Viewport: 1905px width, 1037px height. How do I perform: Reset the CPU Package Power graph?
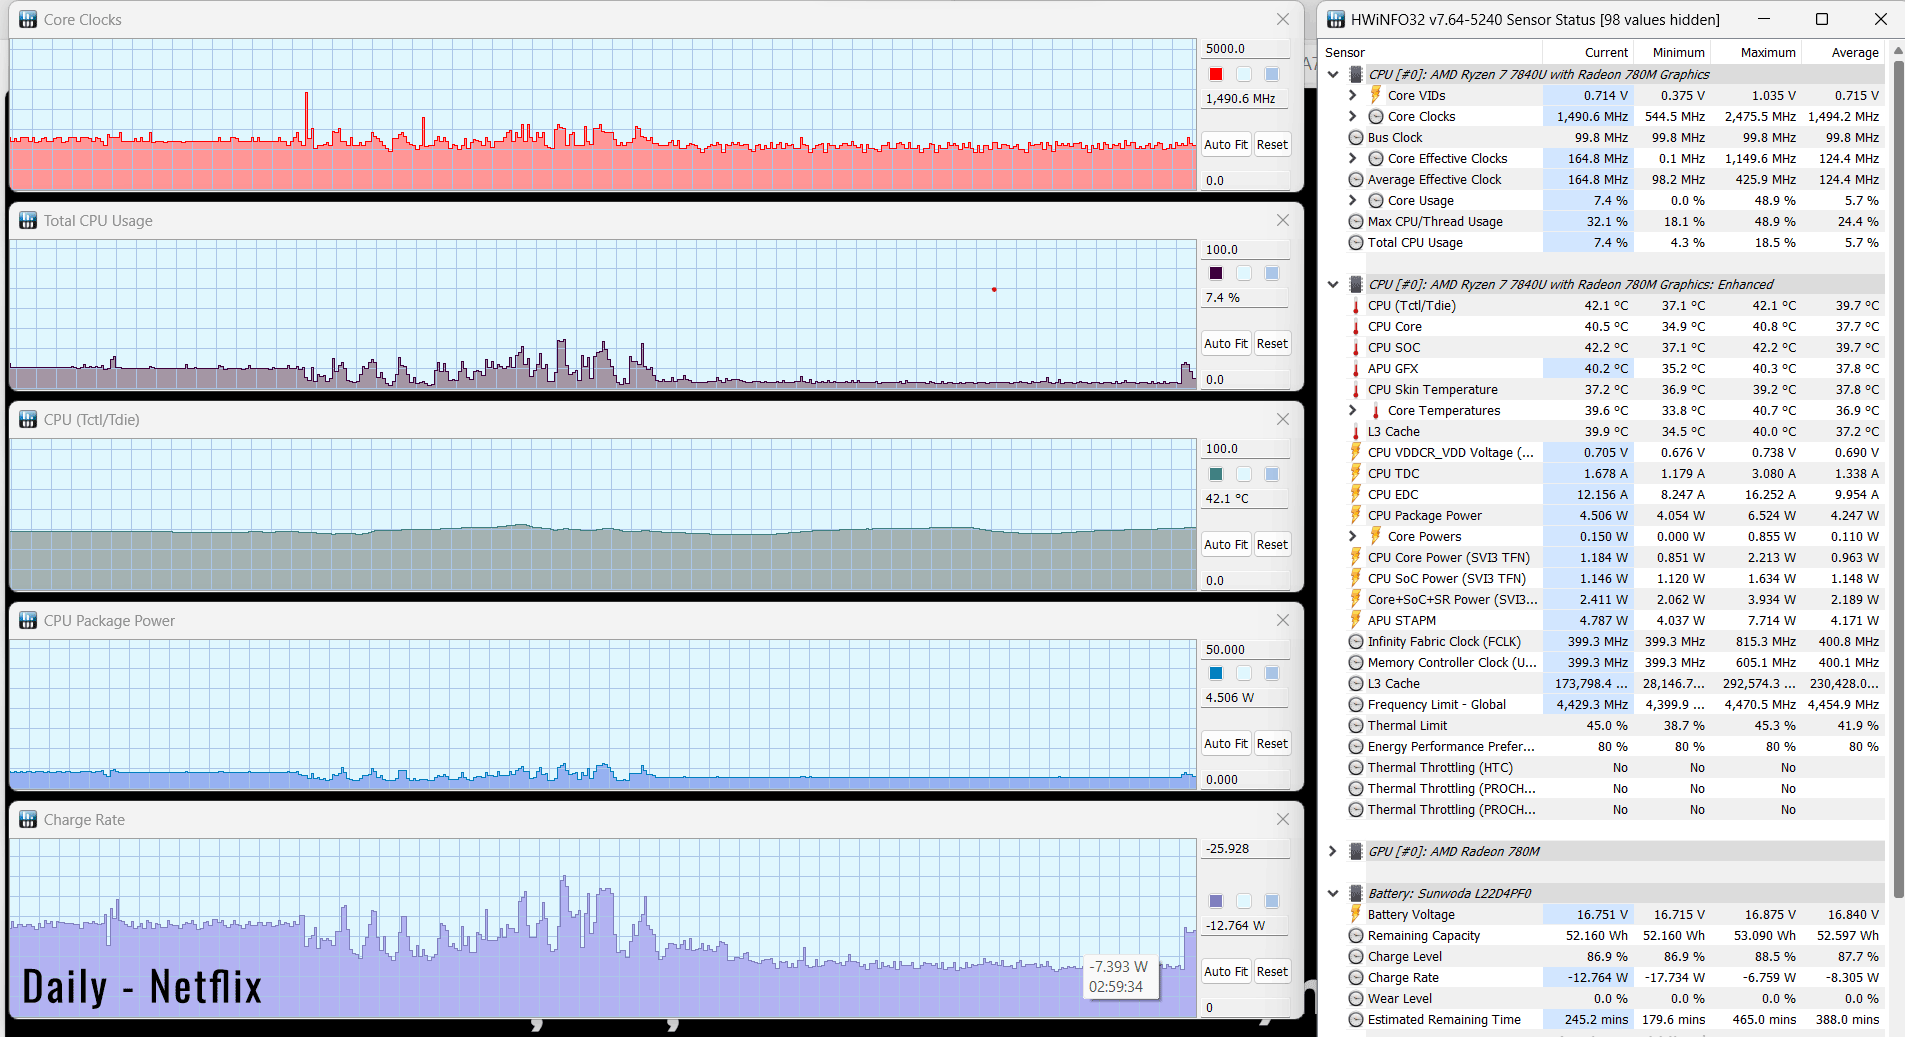pyautogui.click(x=1272, y=744)
